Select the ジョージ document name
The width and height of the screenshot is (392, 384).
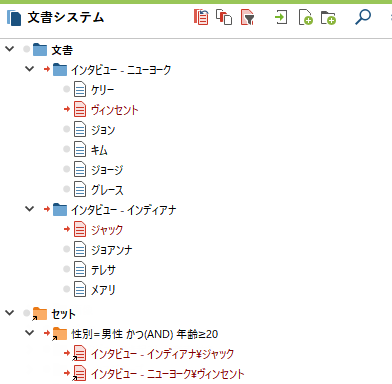tap(107, 170)
